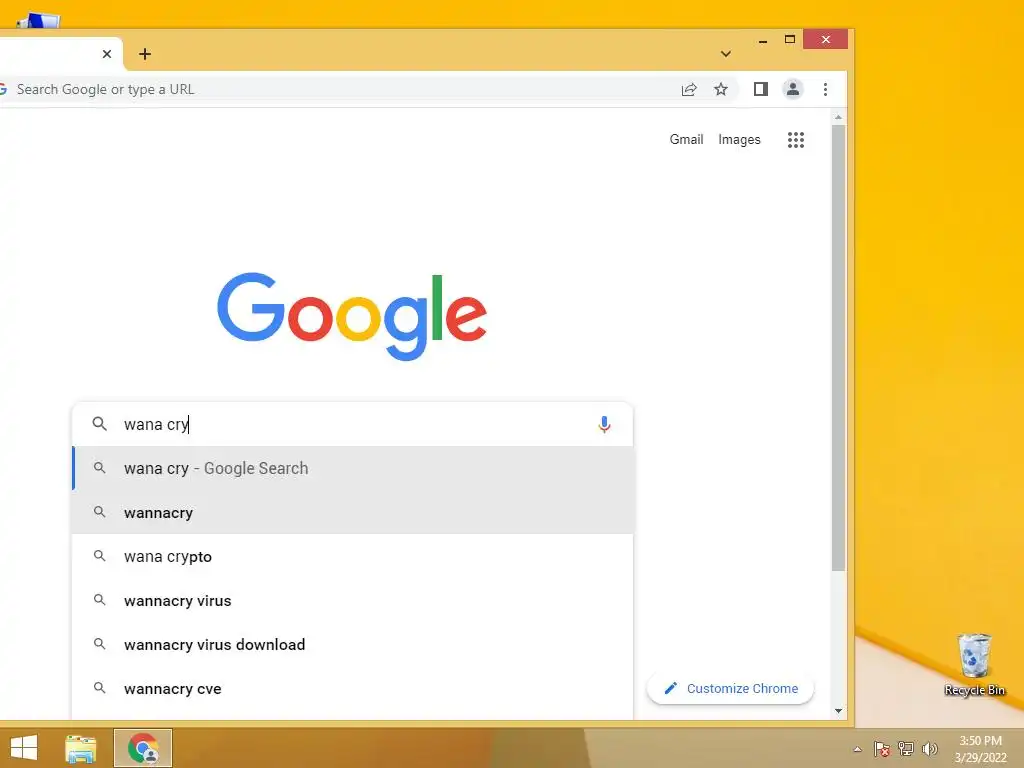Select 'wannacry virus download' suggestion
1024x768 pixels.
point(353,645)
